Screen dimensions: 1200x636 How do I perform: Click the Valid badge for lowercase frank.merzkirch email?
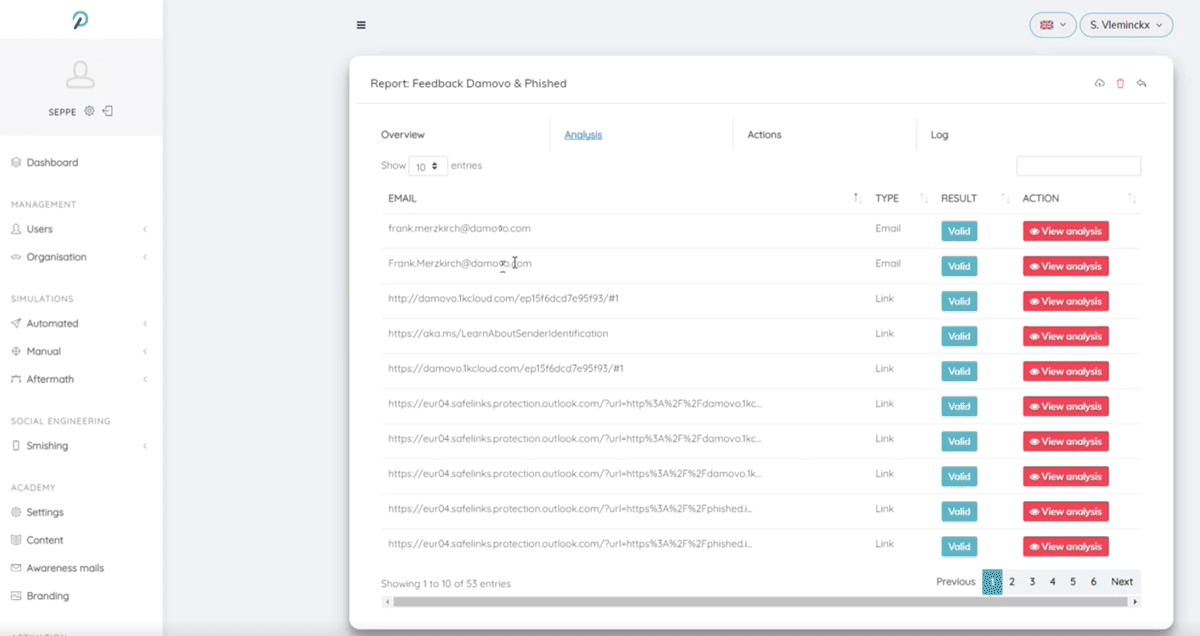959,231
